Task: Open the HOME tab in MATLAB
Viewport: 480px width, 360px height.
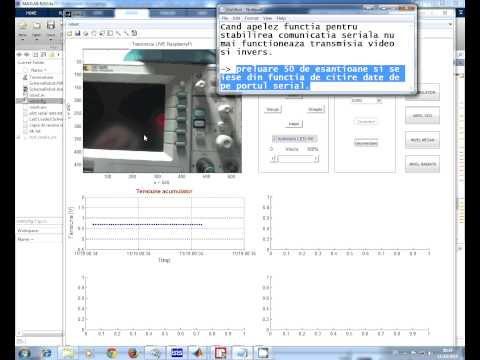Action: point(31,13)
